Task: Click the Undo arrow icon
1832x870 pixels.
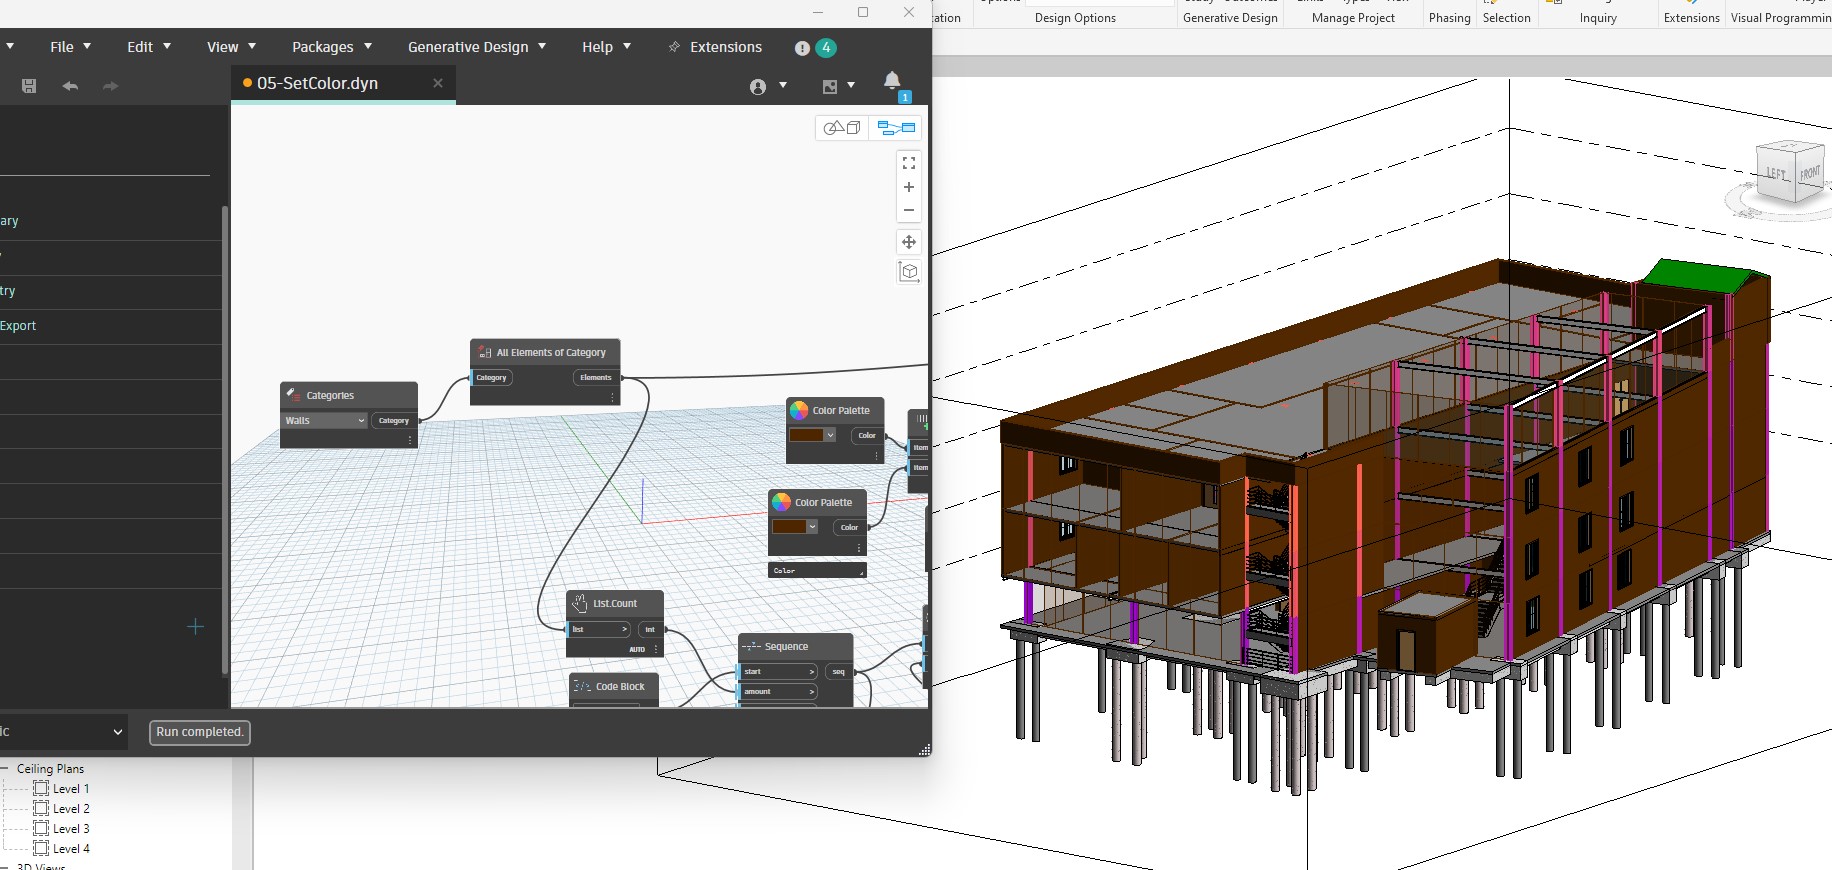Action: [70, 86]
